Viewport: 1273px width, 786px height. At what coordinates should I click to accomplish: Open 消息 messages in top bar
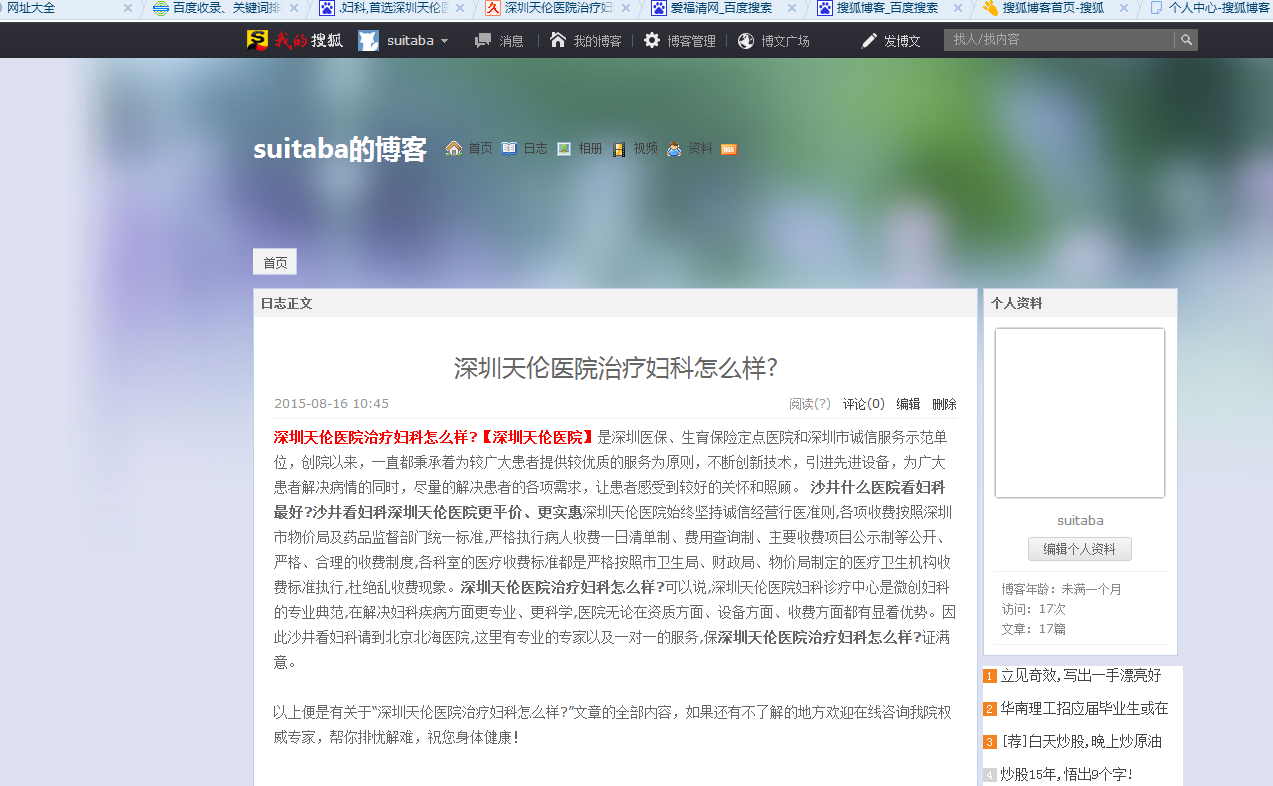pyautogui.click(x=499, y=41)
